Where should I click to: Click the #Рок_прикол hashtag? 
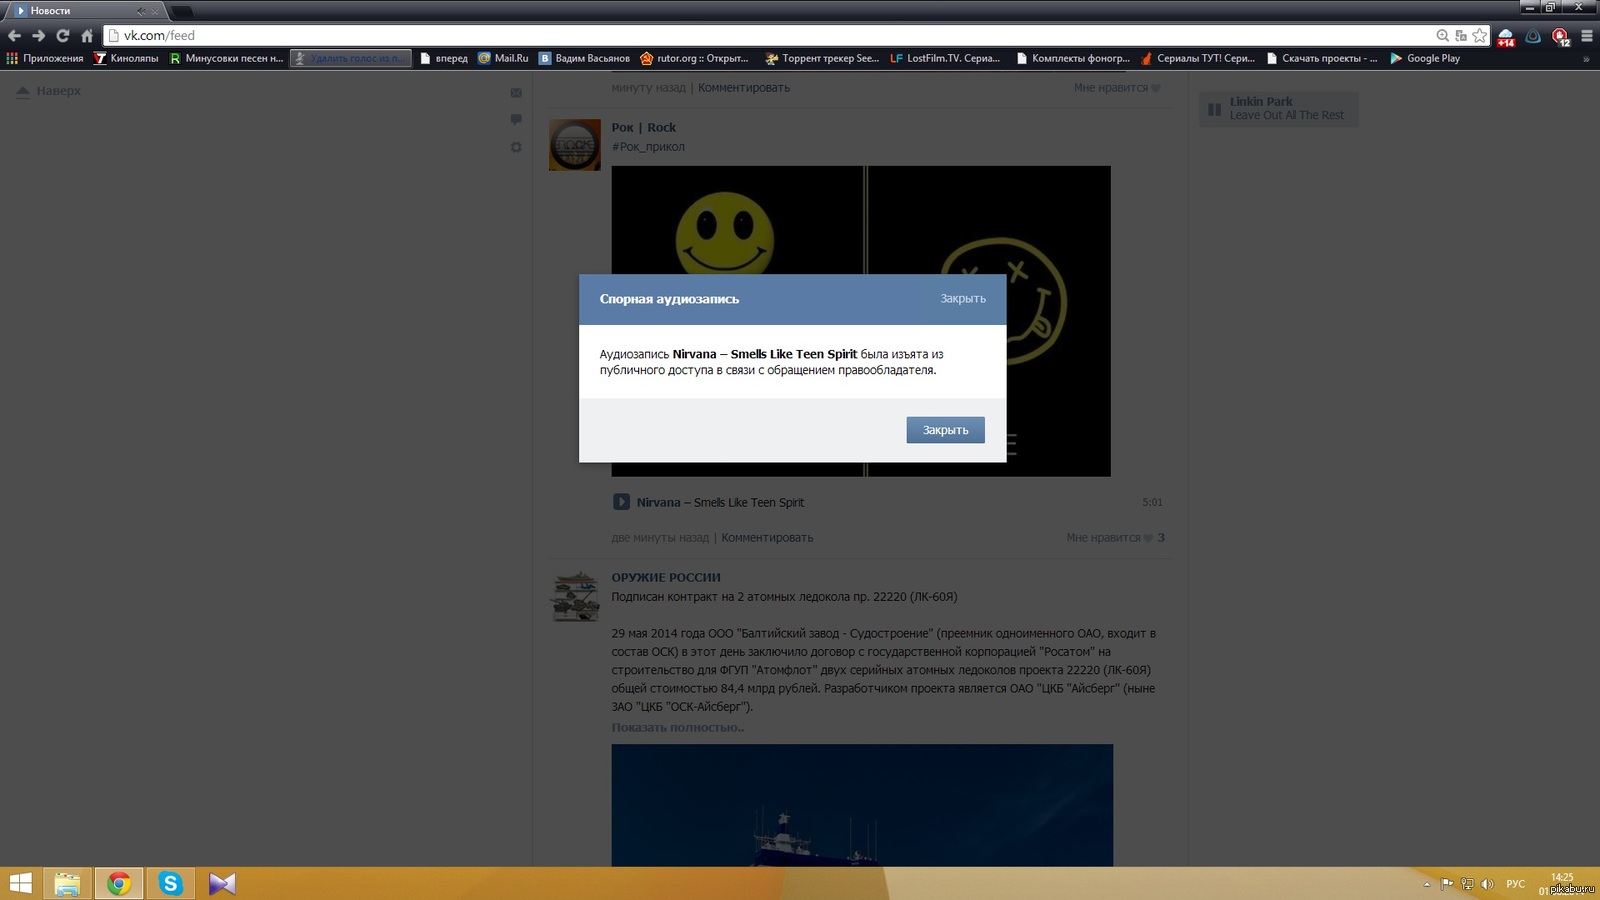pyautogui.click(x=648, y=147)
